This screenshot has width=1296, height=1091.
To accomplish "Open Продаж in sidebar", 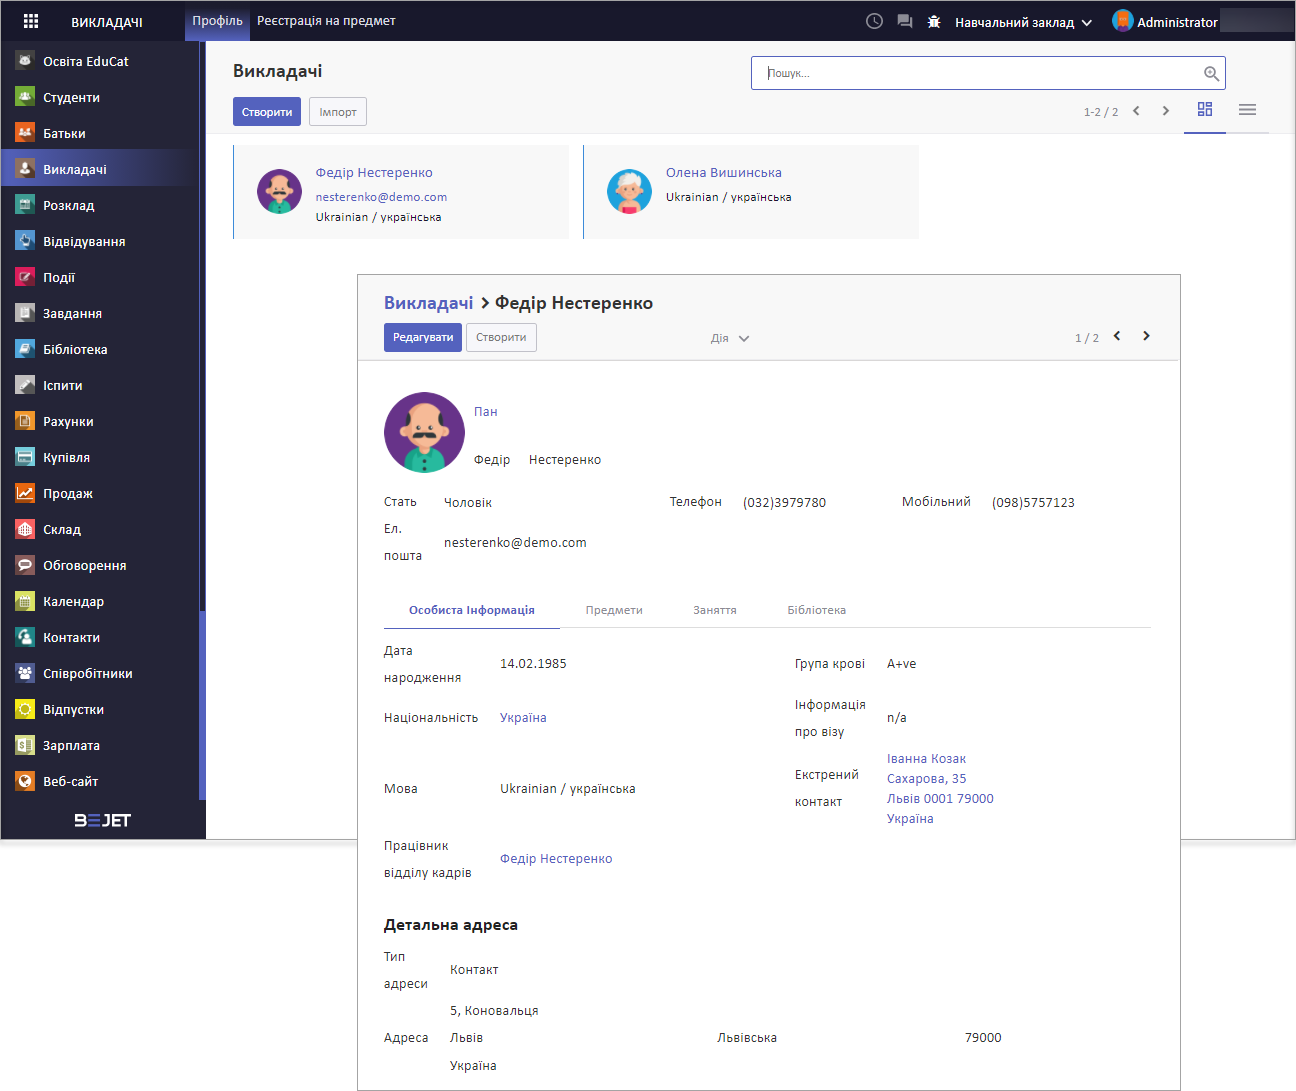I will coord(100,493).
